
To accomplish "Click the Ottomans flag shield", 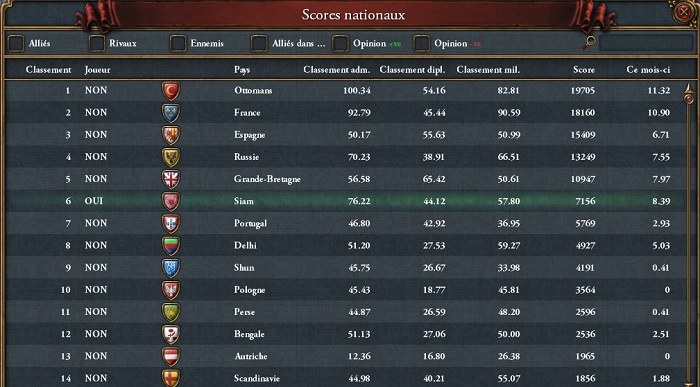I will [x=171, y=91].
